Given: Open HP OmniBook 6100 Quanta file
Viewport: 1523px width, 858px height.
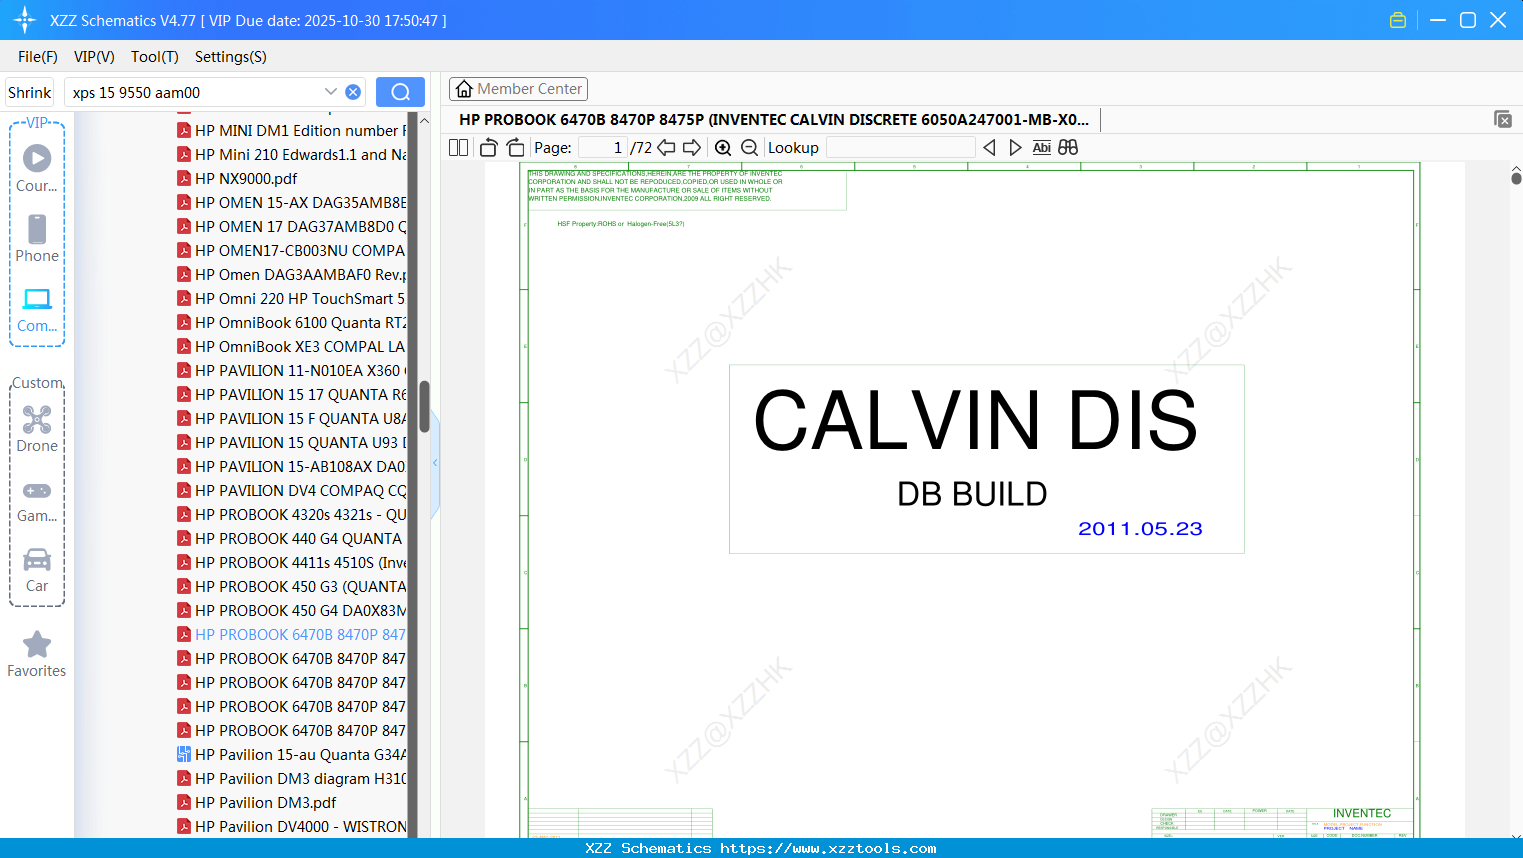Looking at the screenshot, I should pyautogui.click(x=291, y=323).
